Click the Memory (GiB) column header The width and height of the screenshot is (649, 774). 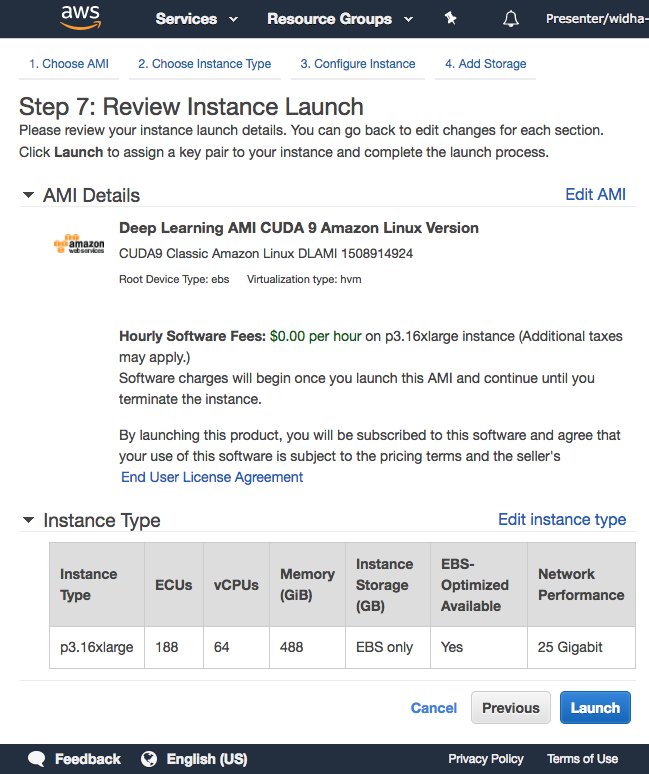click(307, 584)
